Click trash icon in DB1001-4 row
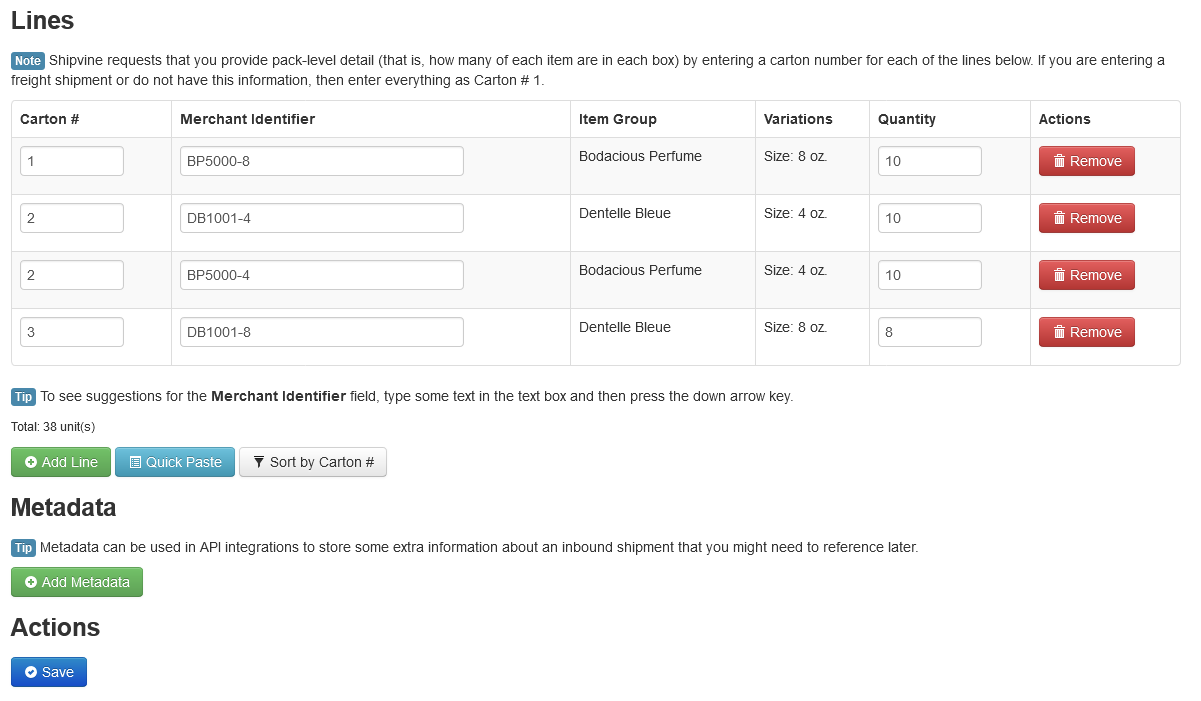The height and width of the screenshot is (701, 1201). (1059, 218)
